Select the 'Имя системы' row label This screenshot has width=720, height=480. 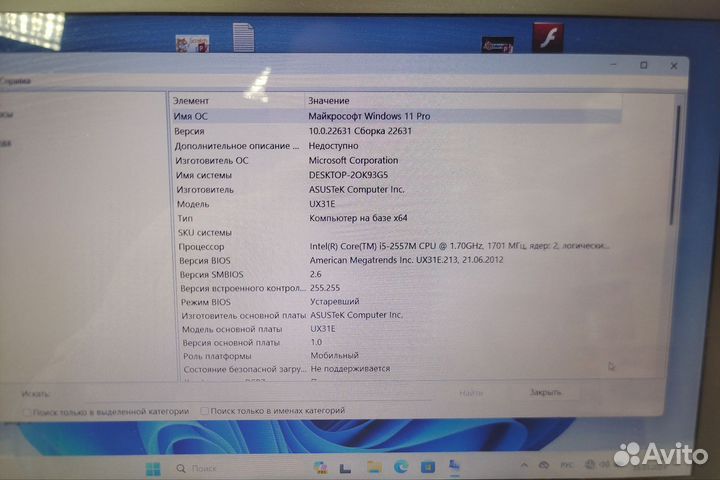pyautogui.click(x=204, y=175)
